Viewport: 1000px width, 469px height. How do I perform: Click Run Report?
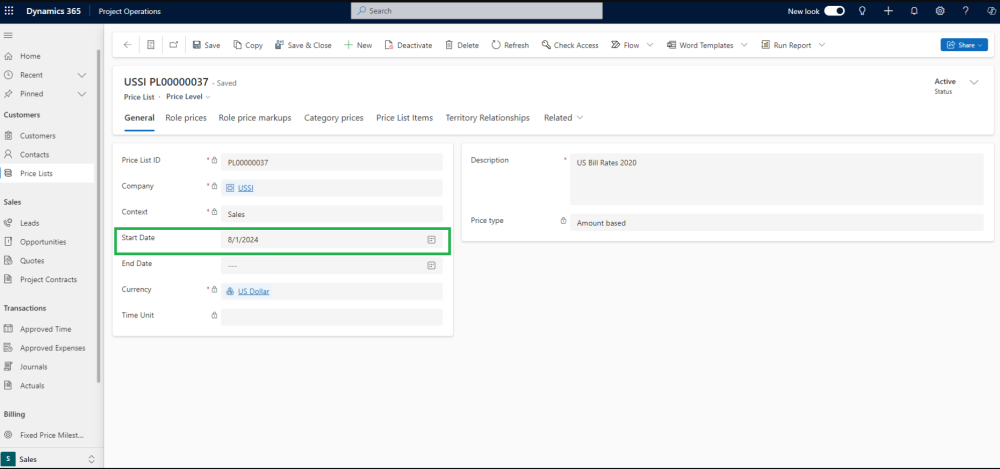(786, 45)
